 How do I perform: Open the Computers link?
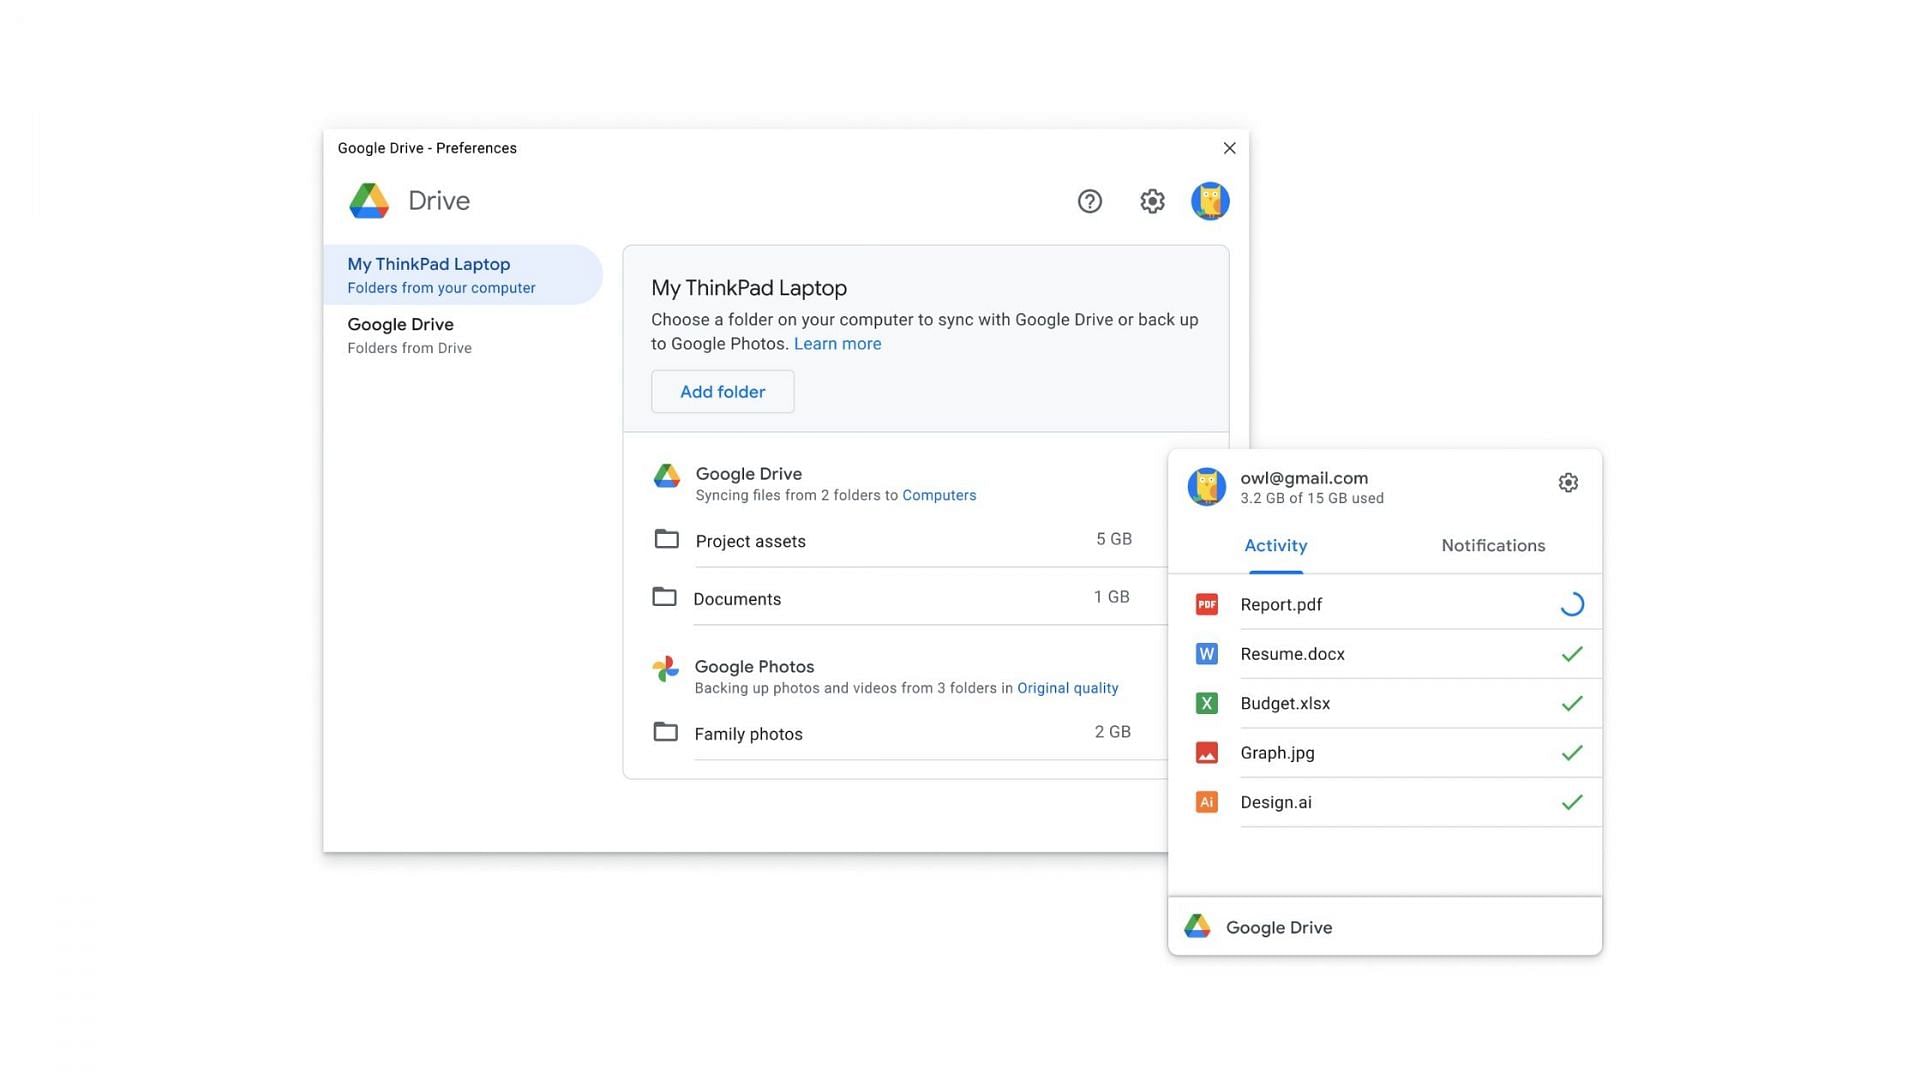[939, 496]
